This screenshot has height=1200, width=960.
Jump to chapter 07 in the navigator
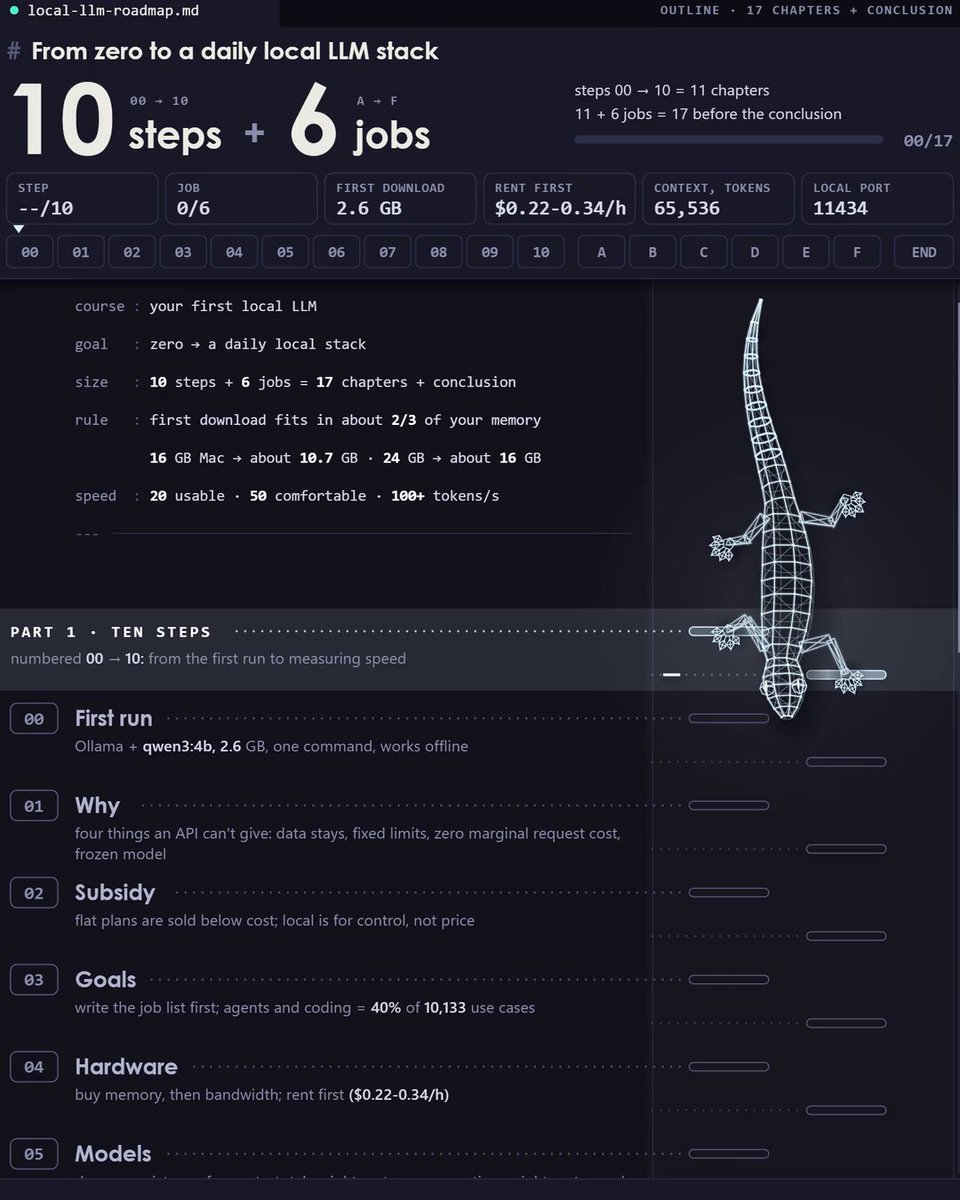387,252
